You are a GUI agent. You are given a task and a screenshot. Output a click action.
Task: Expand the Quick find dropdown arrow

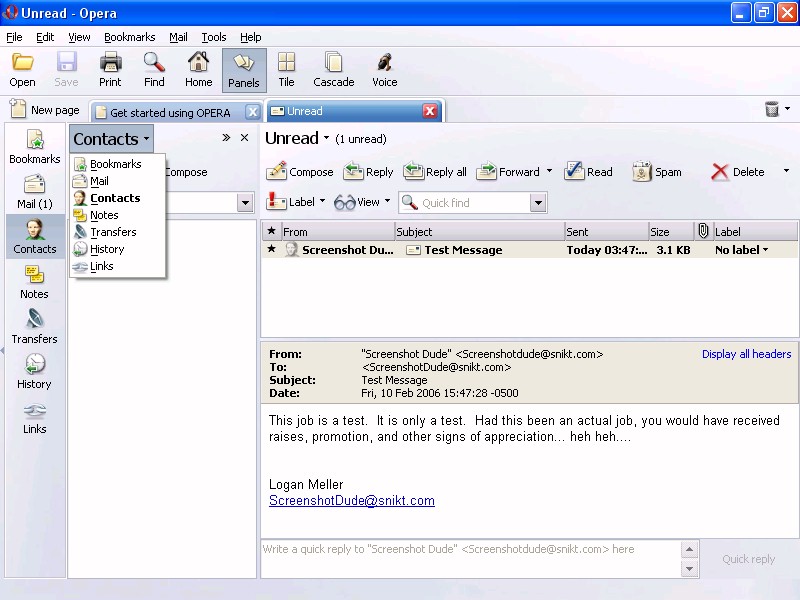[539, 203]
